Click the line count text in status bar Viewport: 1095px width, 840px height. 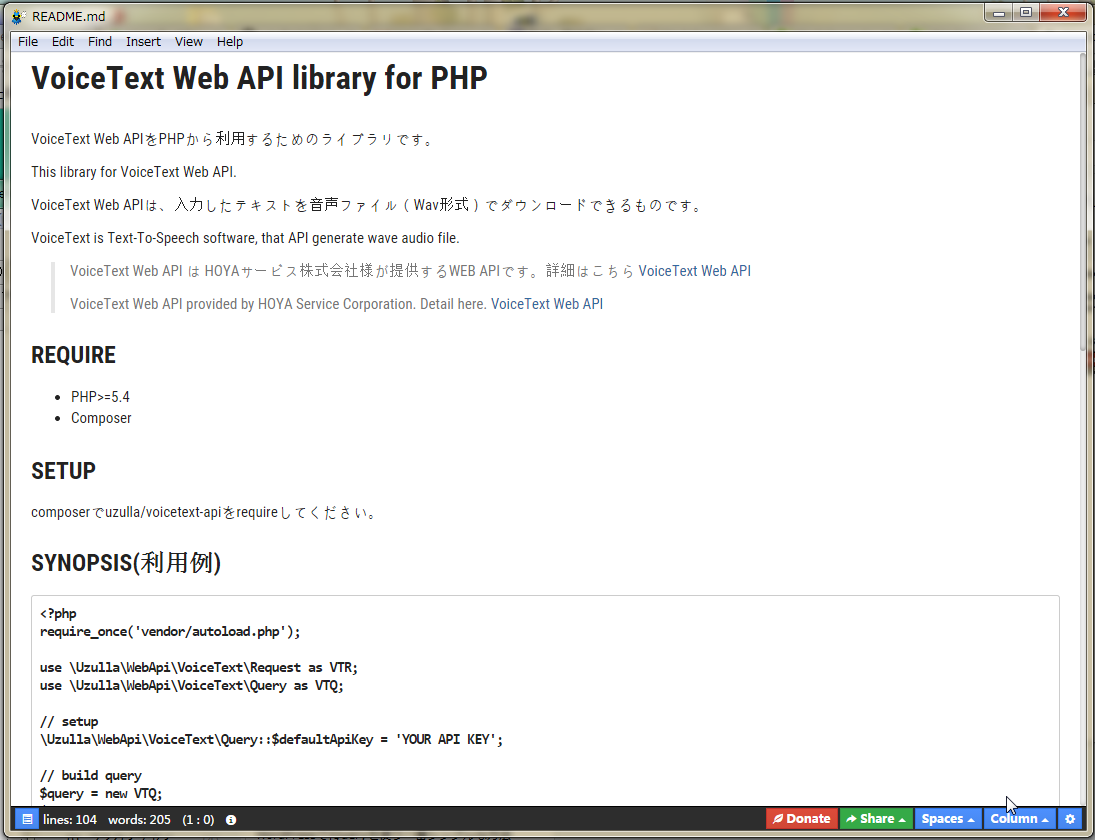pyautogui.click(x=70, y=819)
